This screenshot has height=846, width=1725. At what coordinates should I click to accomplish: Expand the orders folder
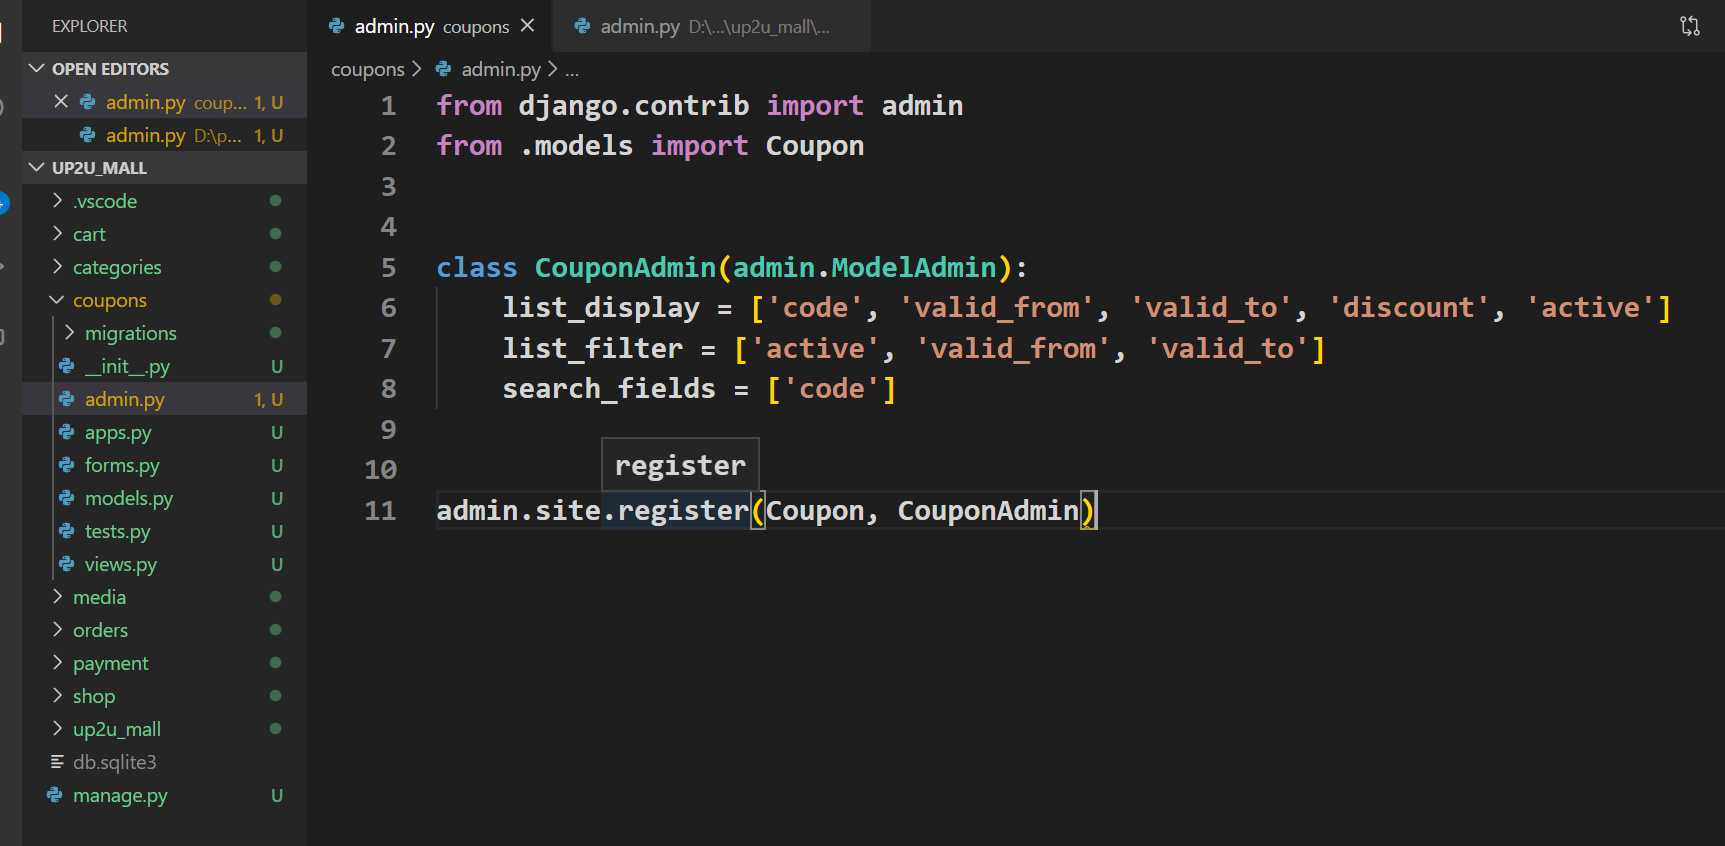(165, 630)
